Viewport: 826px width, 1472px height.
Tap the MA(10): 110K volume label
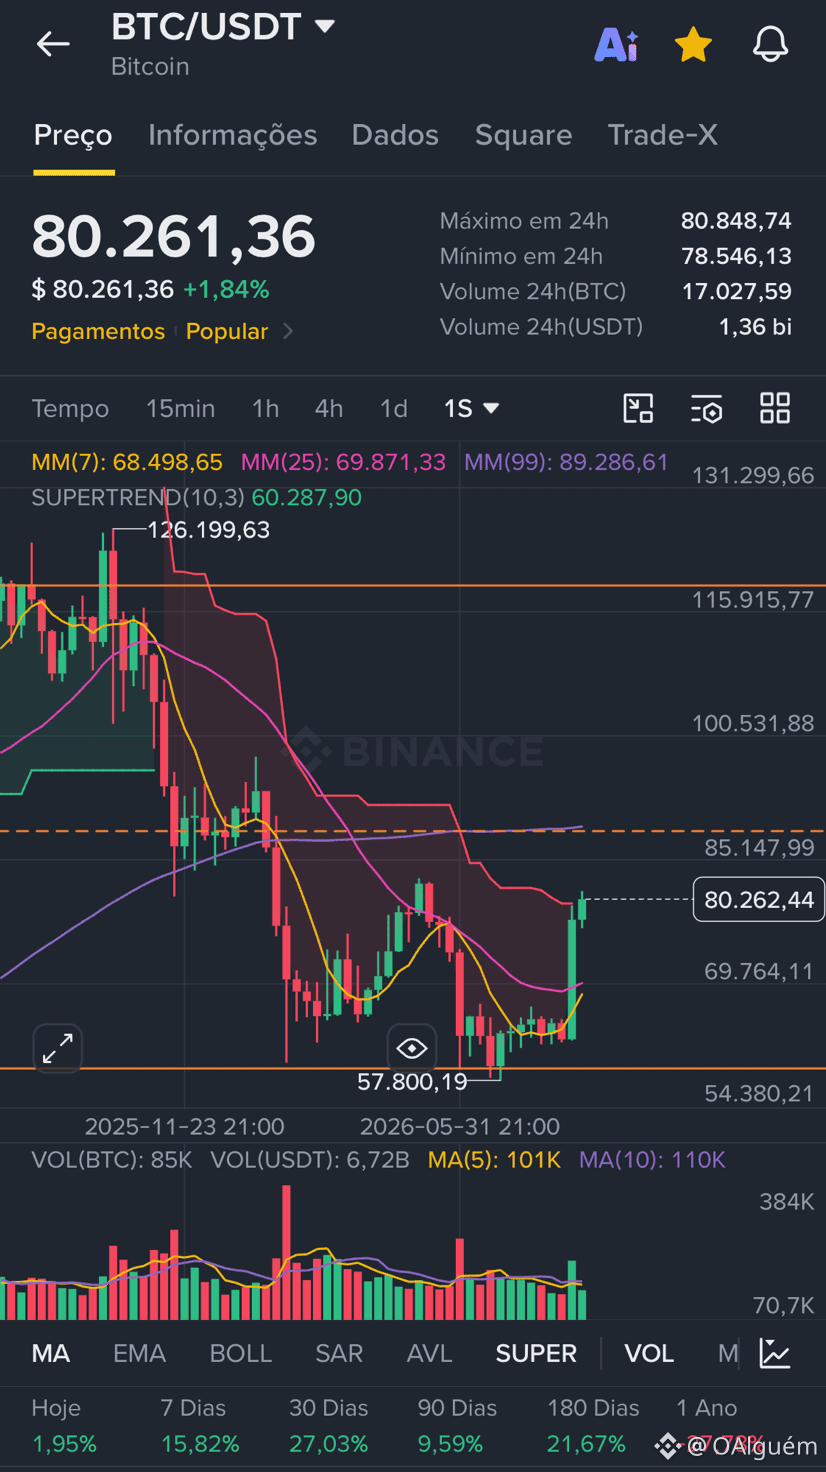pos(652,1160)
